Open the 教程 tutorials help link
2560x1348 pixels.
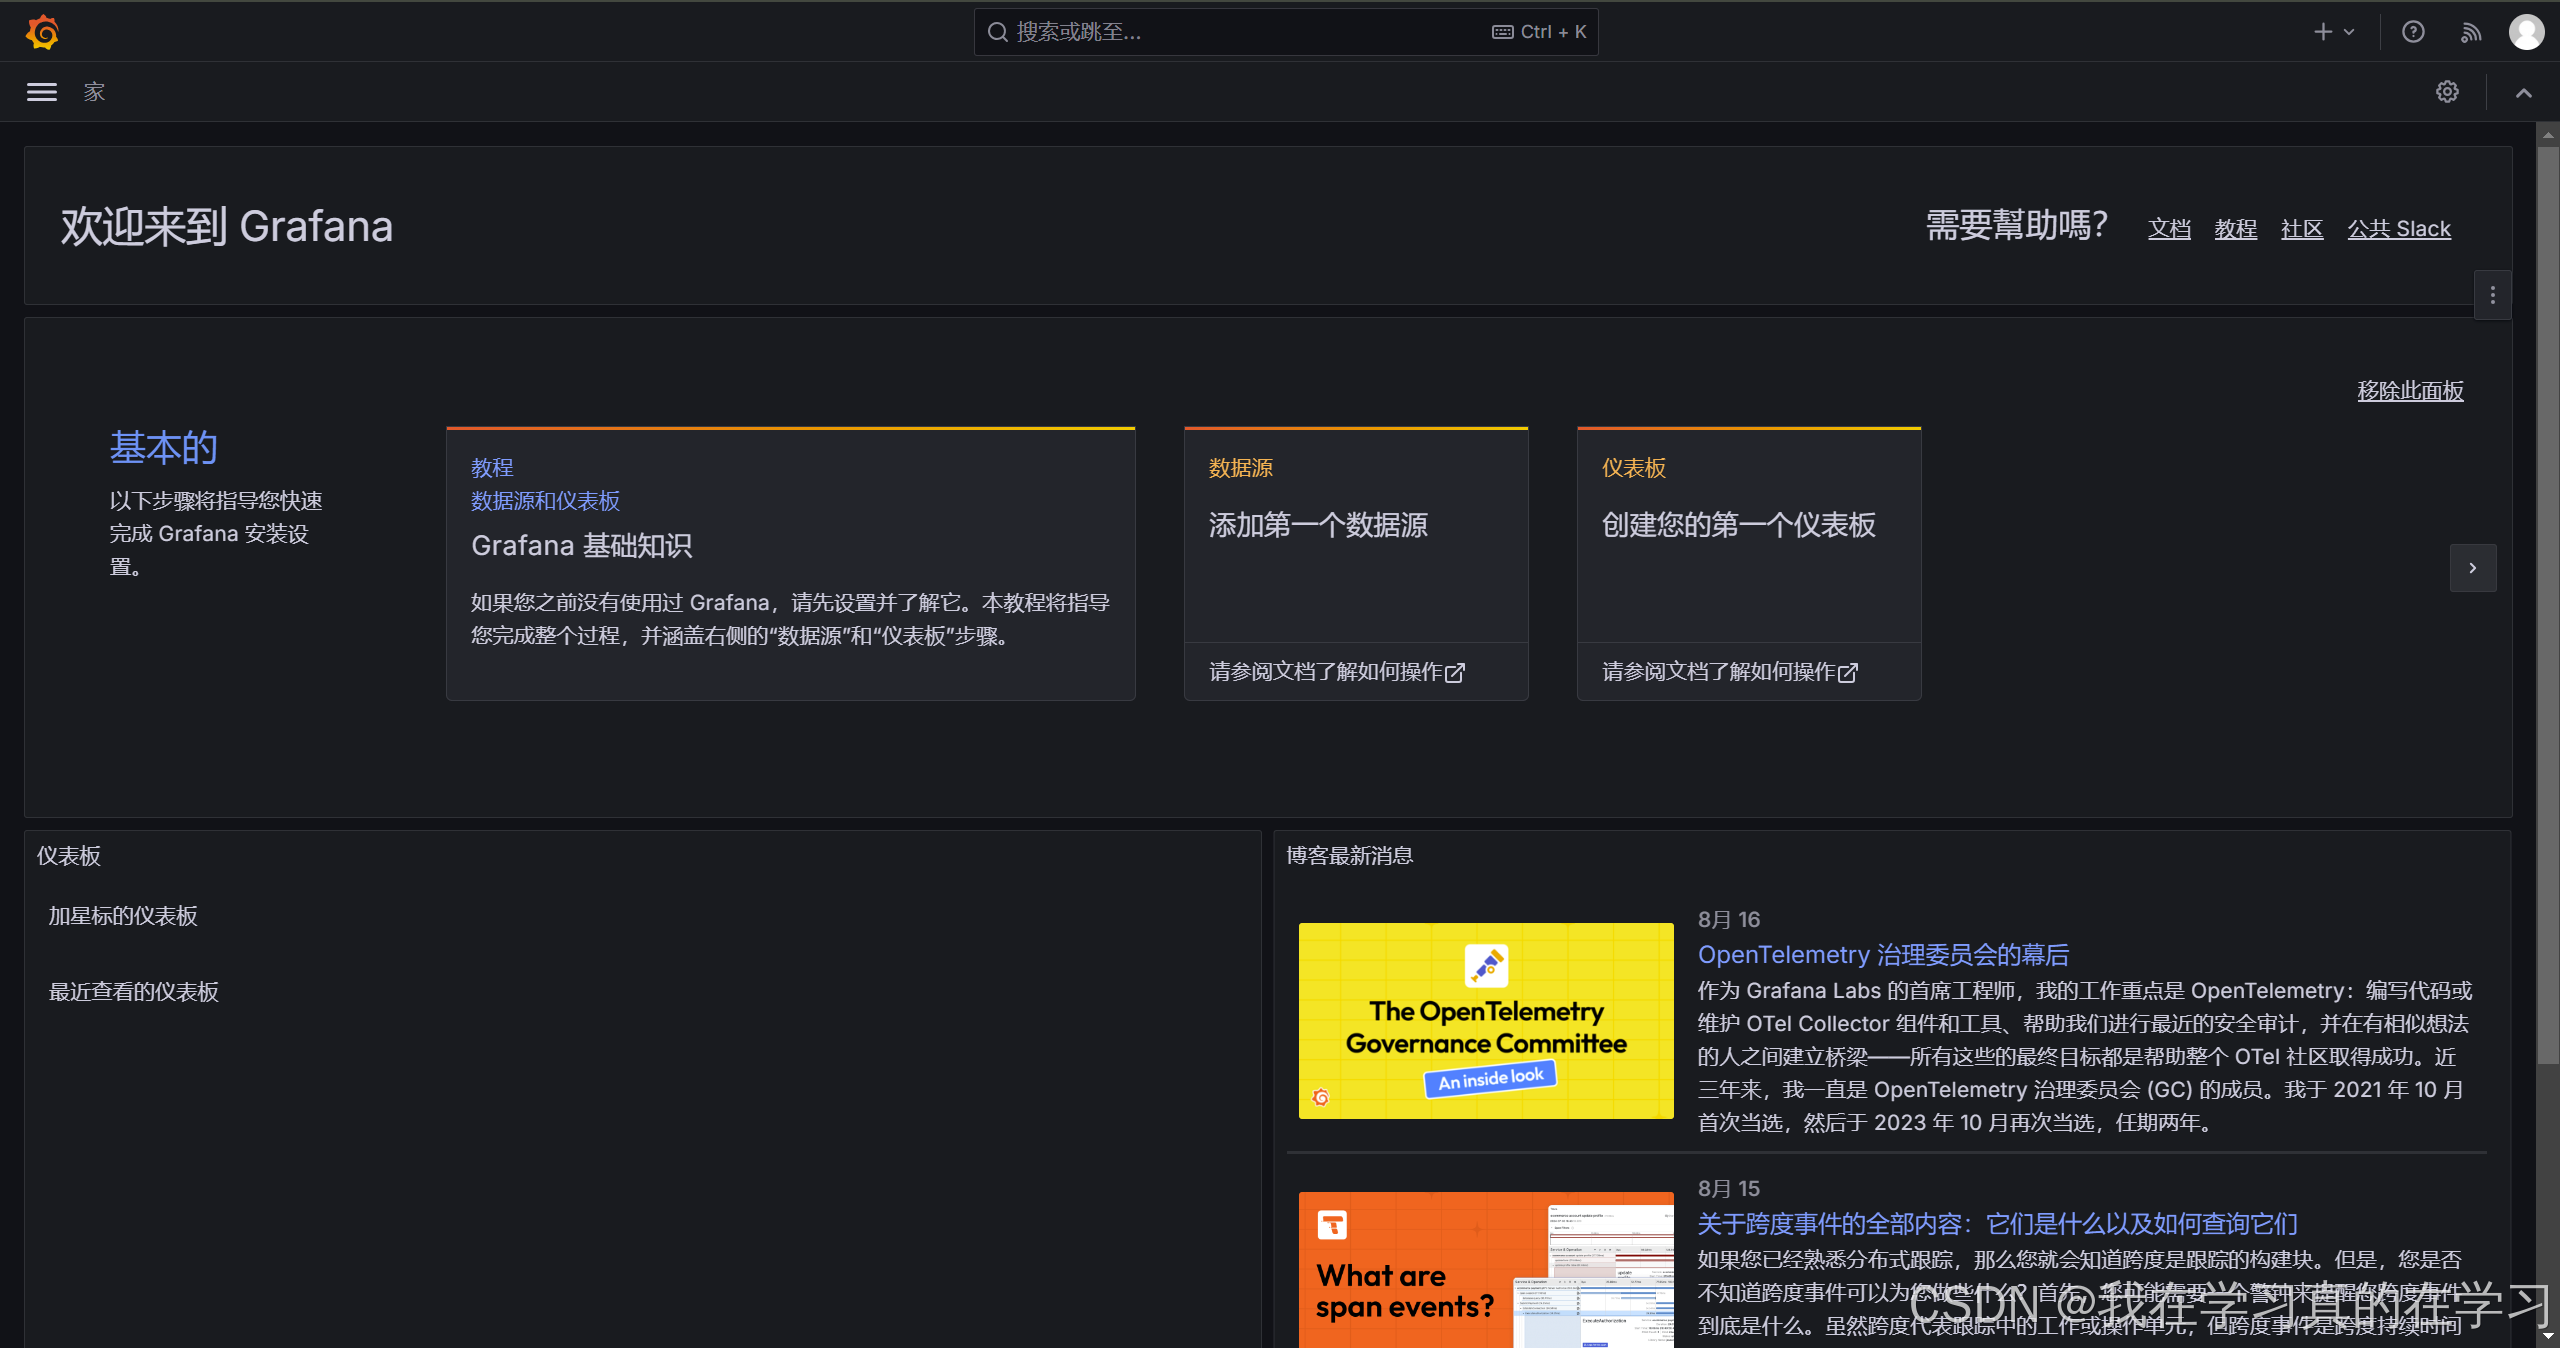click(2235, 228)
